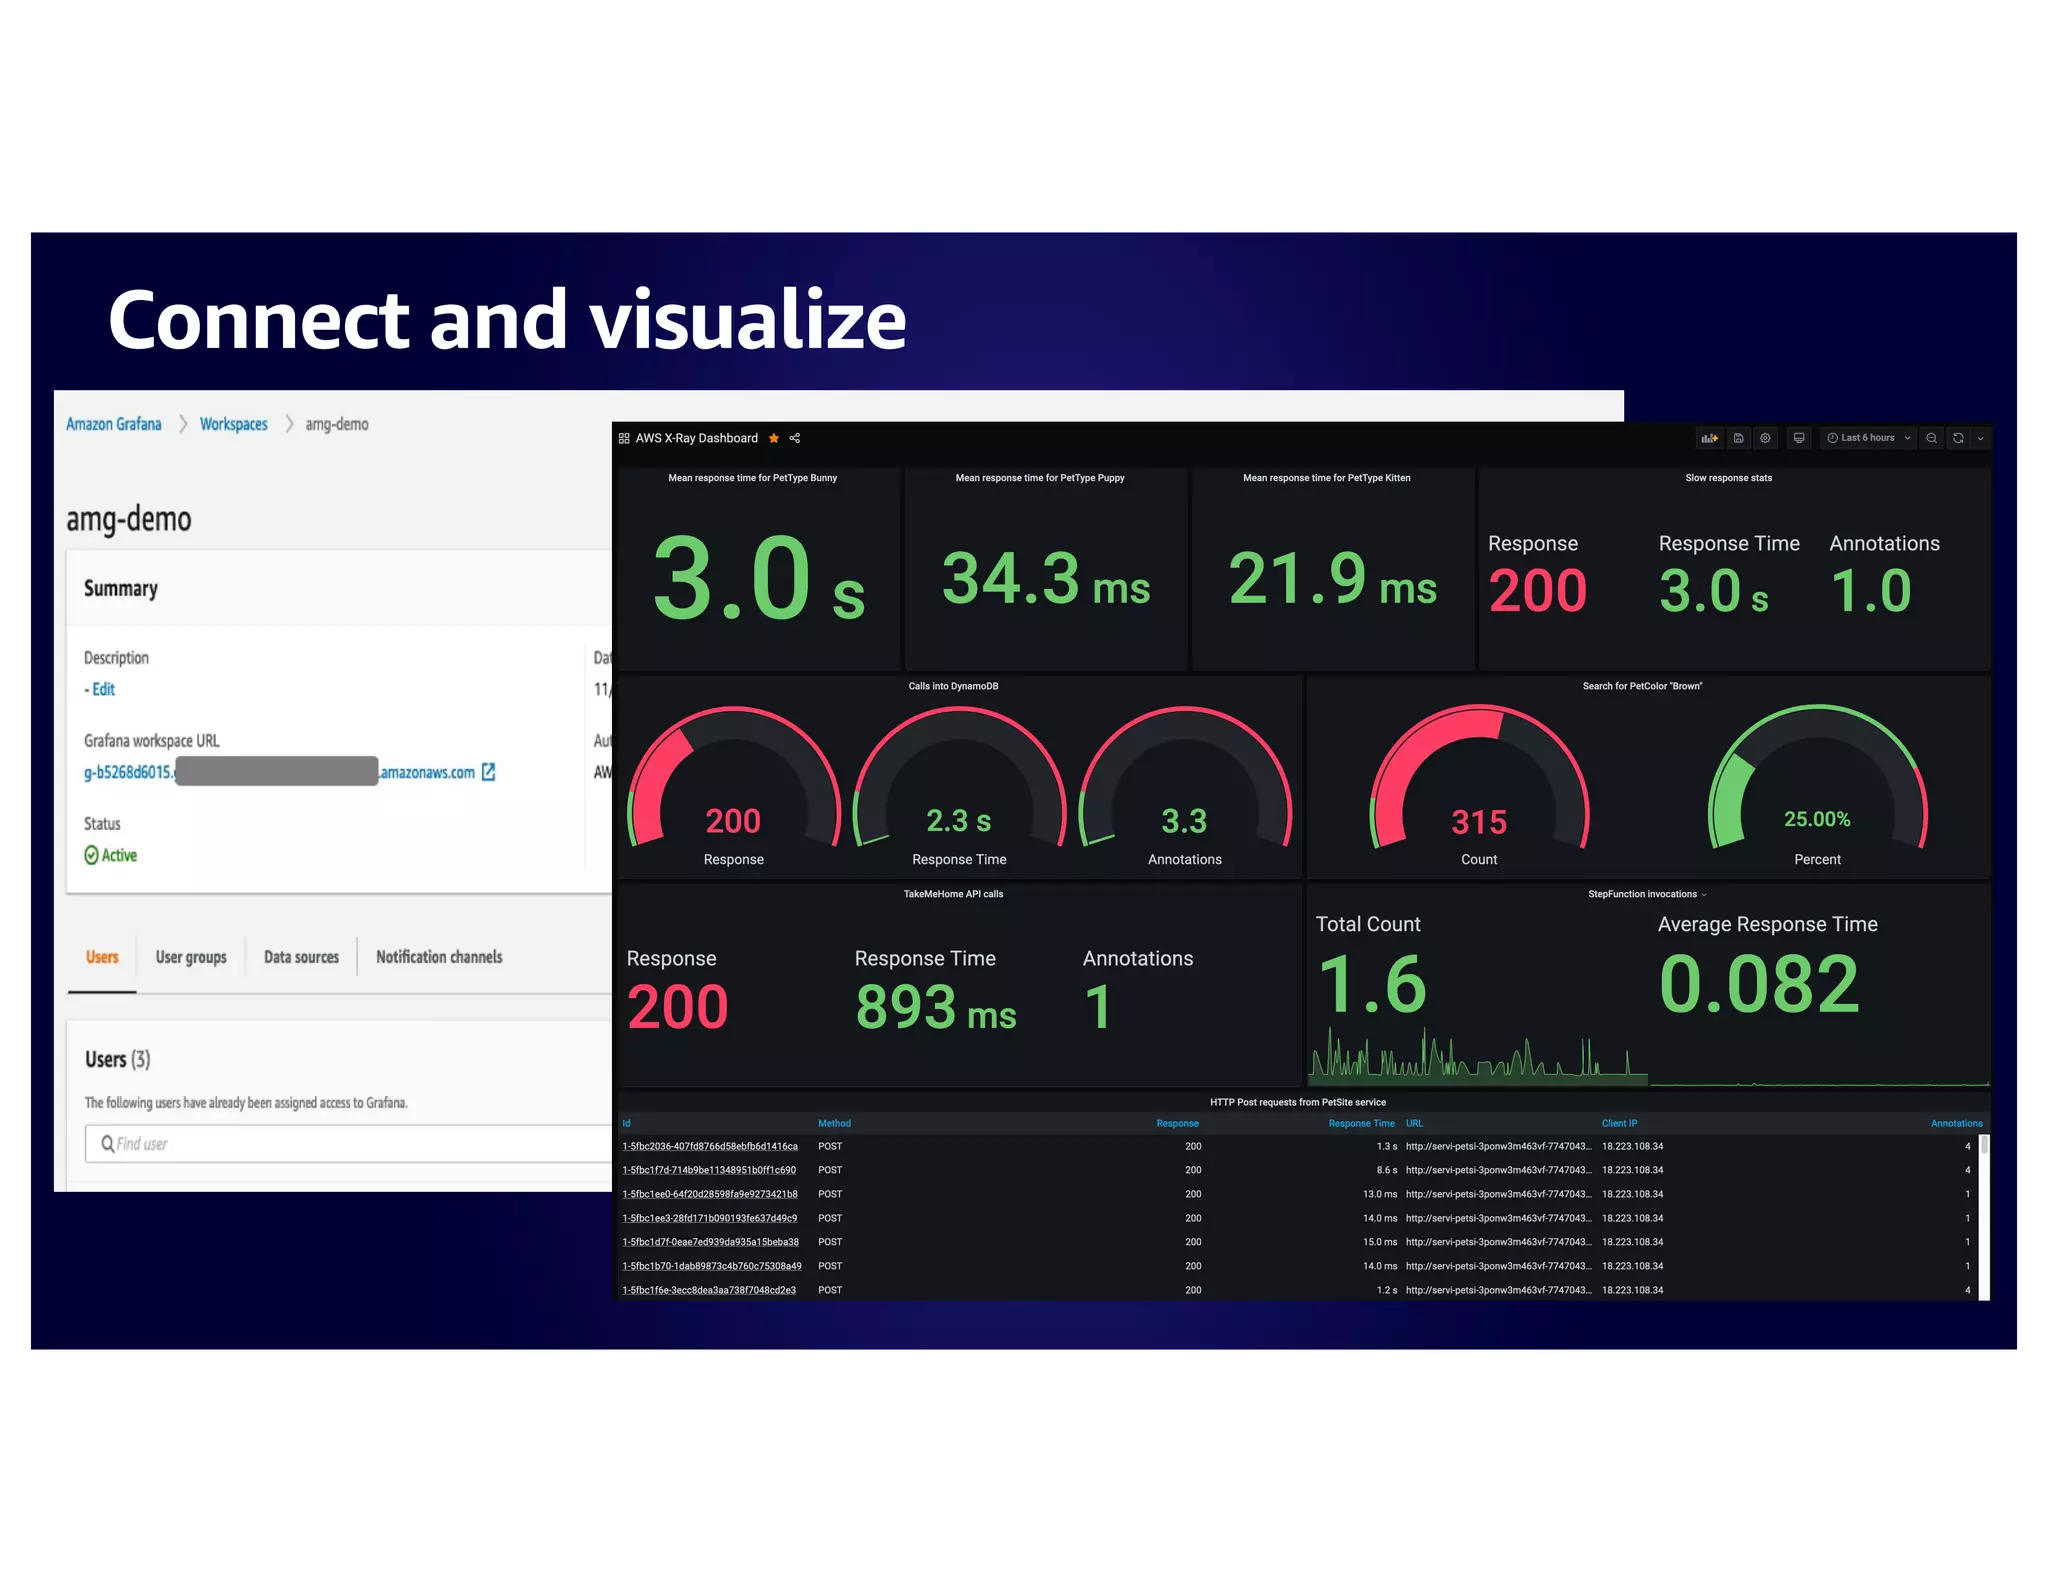Click the 3.0 s Bunny response stat
The width and height of the screenshot is (2048, 1582).
pos(758,580)
